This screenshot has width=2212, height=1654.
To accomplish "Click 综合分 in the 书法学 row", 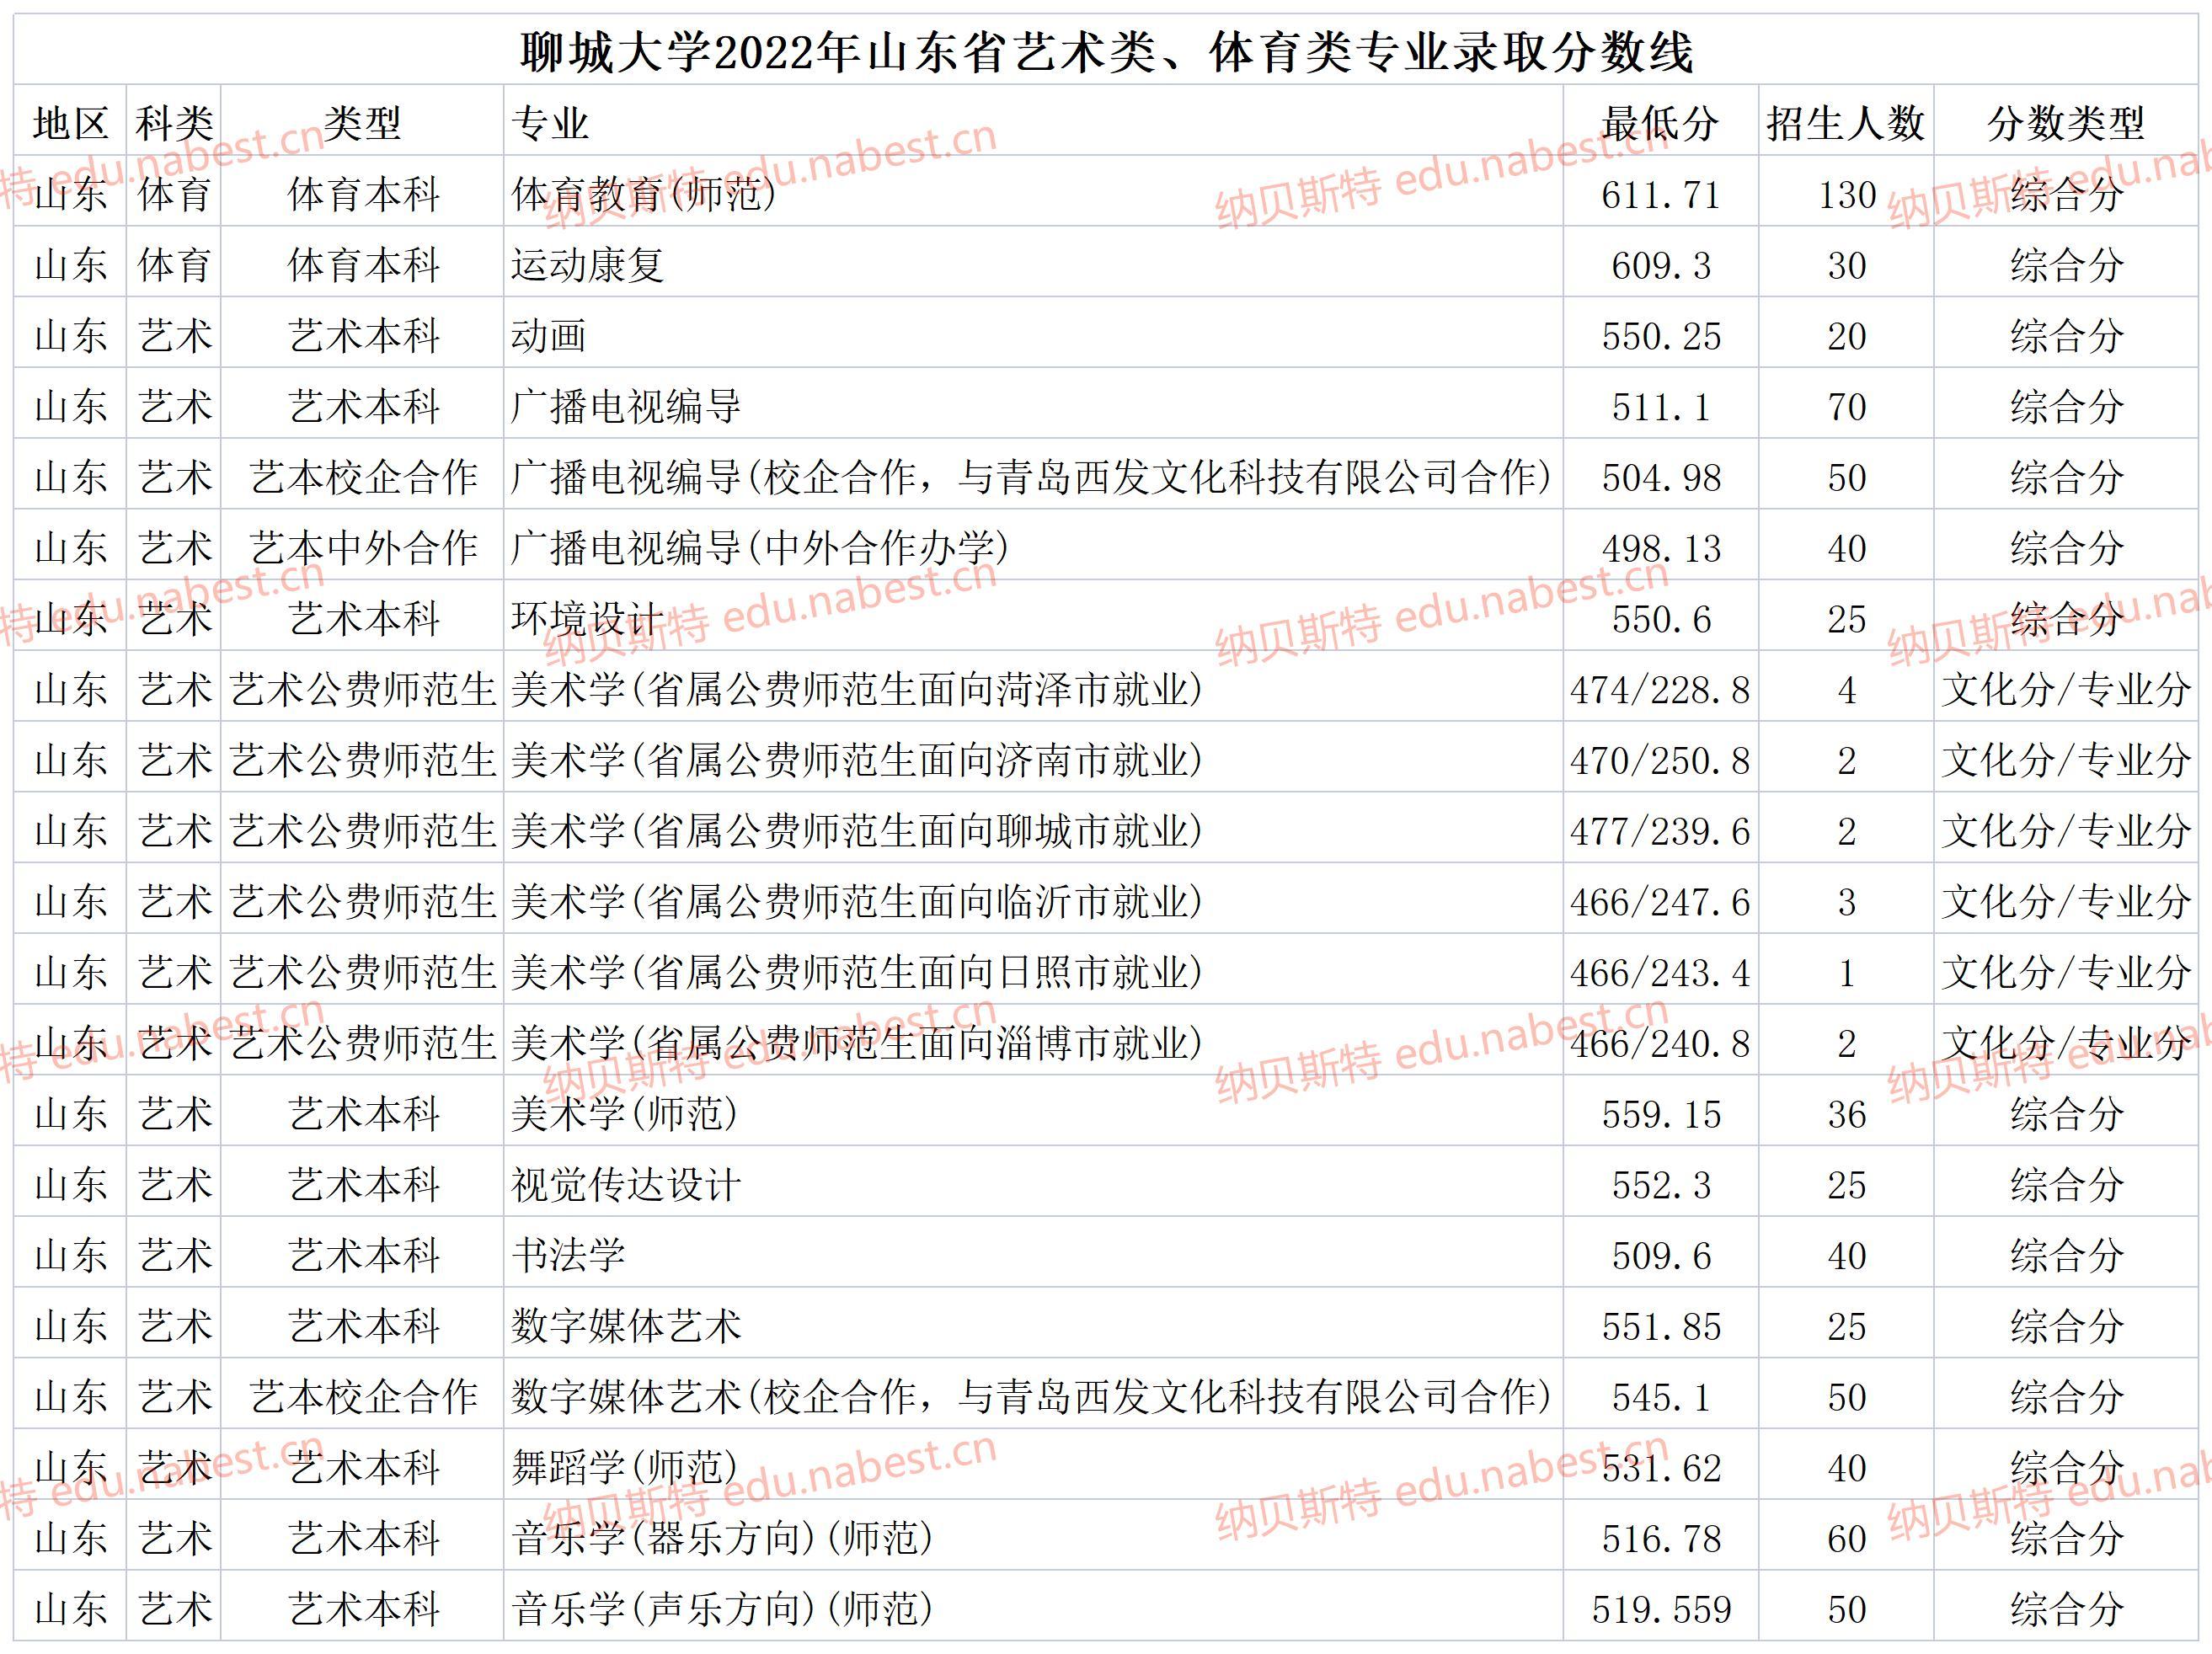I will coord(2066,1256).
